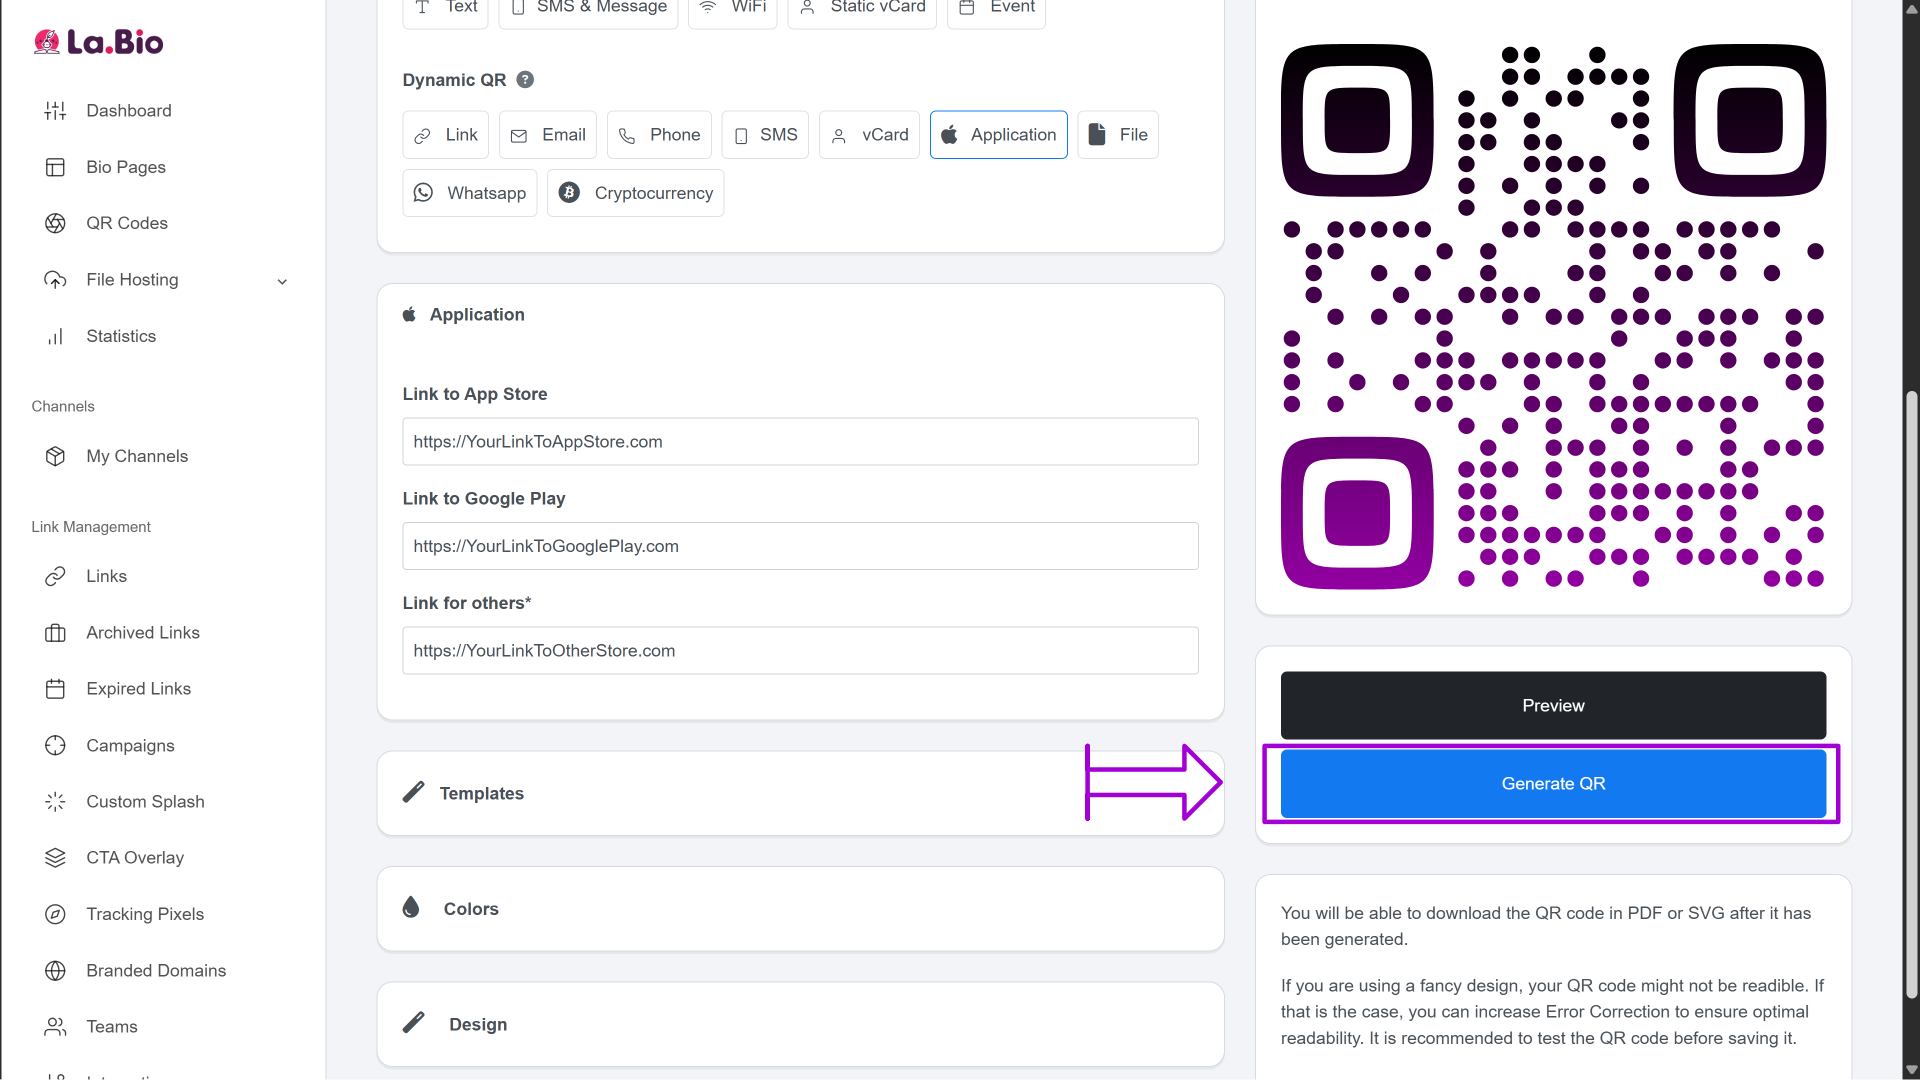The width and height of the screenshot is (1920, 1080).
Task: Click the Preview button
Action: click(1552, 705)
